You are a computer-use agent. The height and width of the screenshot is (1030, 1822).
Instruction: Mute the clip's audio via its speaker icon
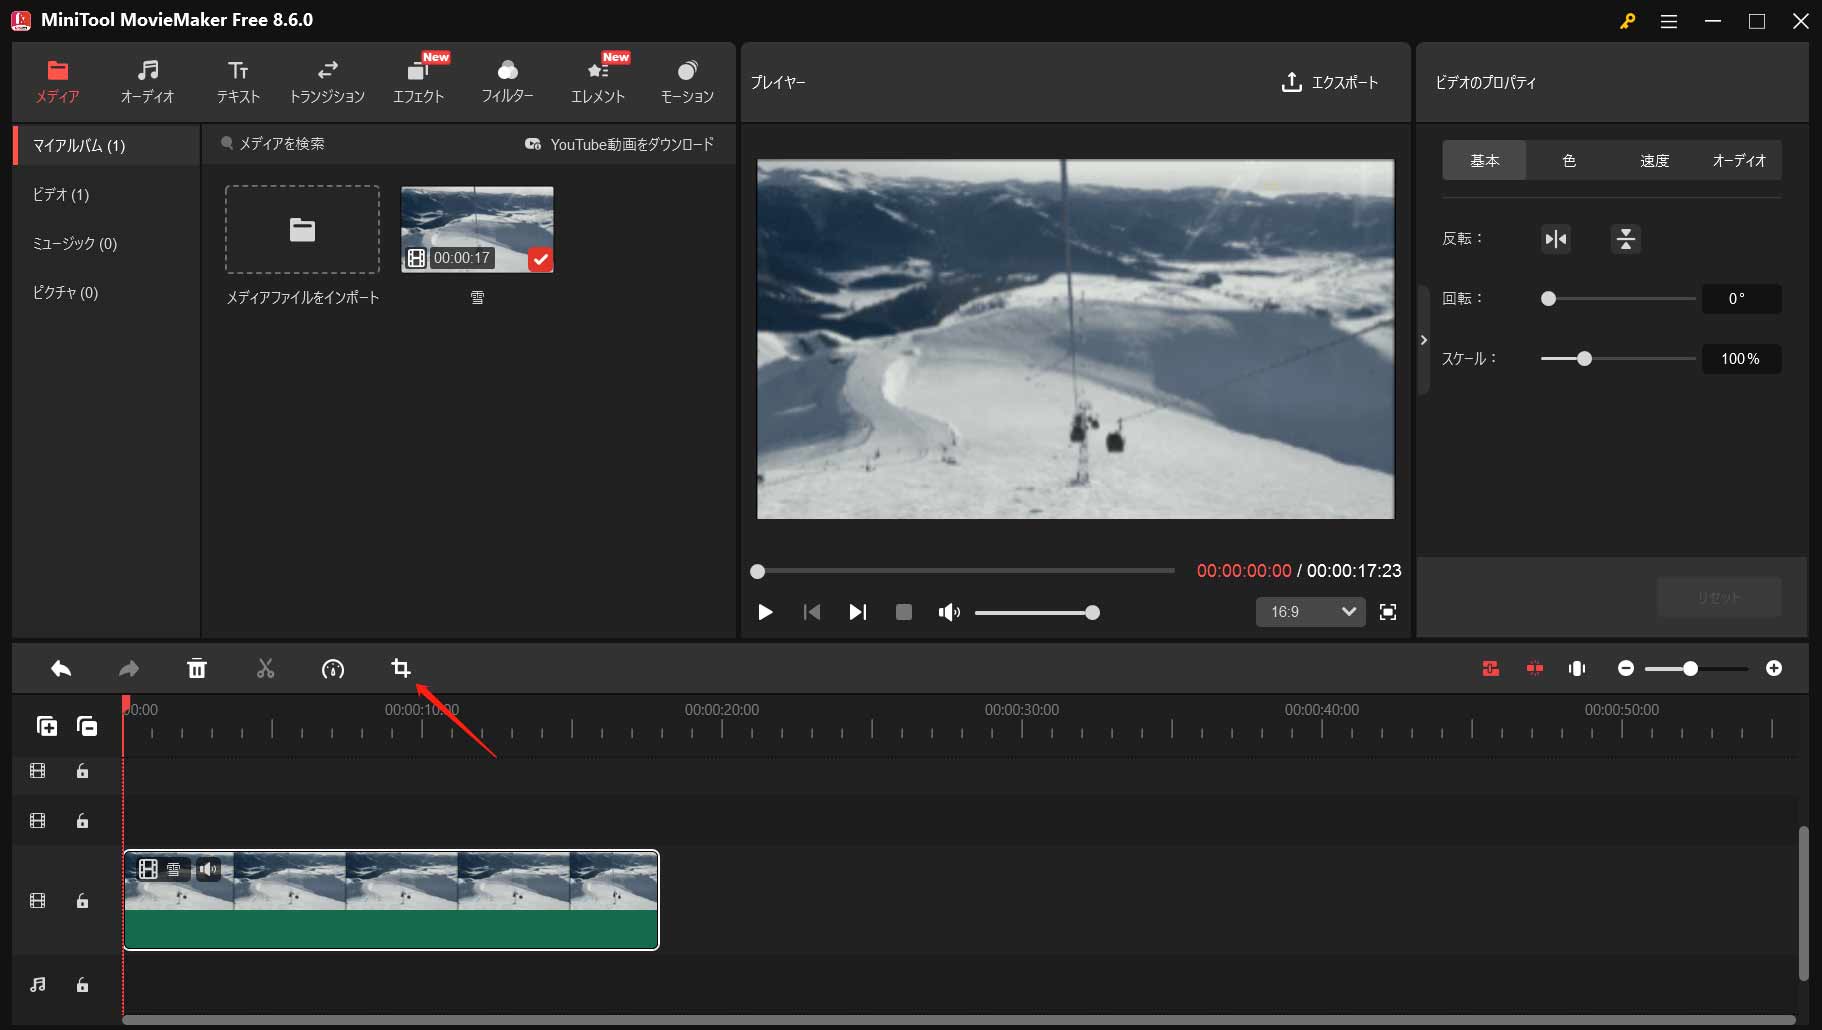[x=209, y=869]
